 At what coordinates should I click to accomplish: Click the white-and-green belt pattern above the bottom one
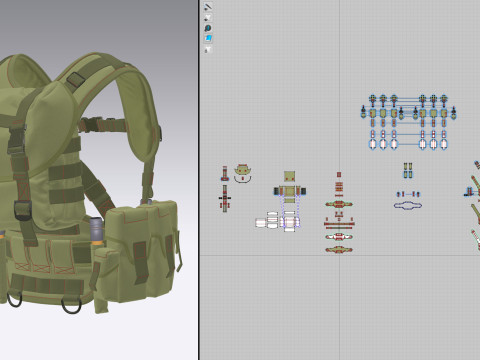coord(339,237)
